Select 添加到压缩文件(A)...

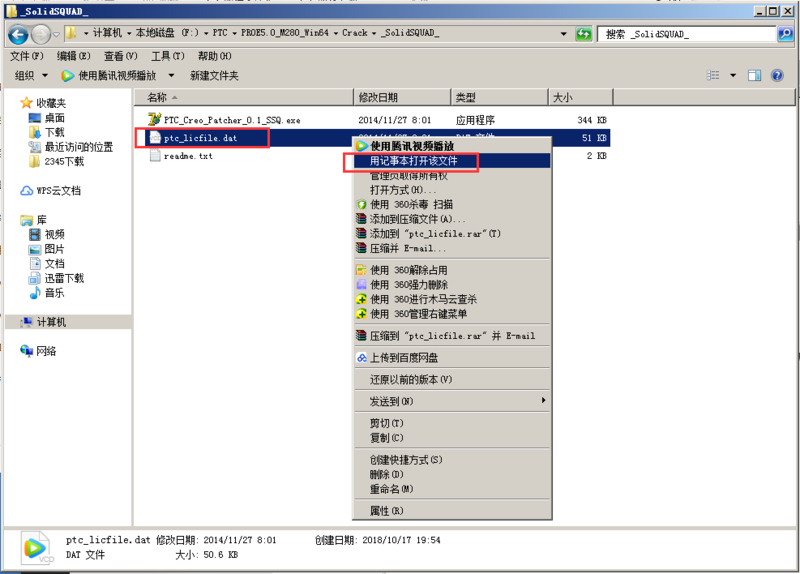tap(453, 219)
